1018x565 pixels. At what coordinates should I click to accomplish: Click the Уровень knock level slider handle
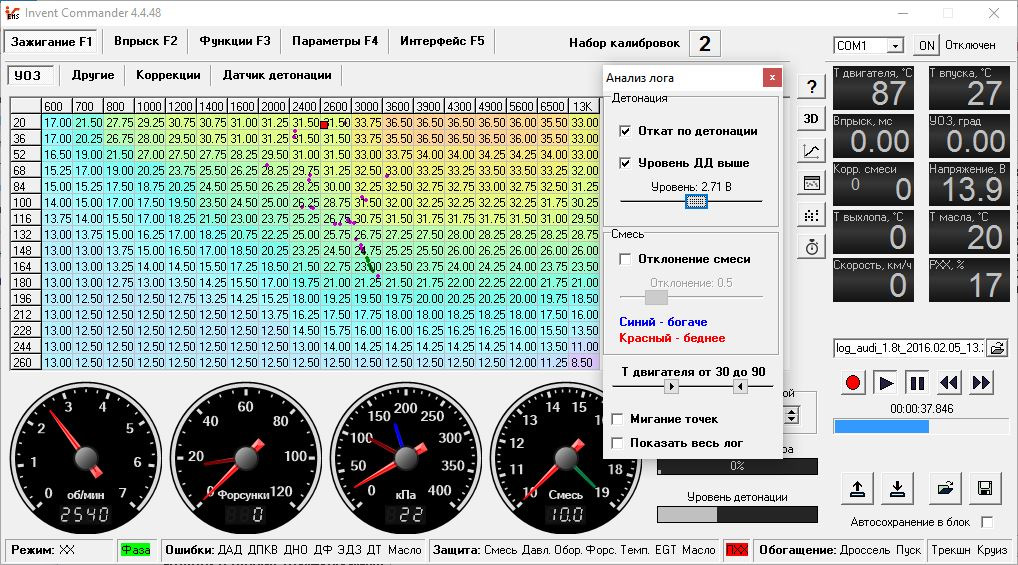coord(696,201)
